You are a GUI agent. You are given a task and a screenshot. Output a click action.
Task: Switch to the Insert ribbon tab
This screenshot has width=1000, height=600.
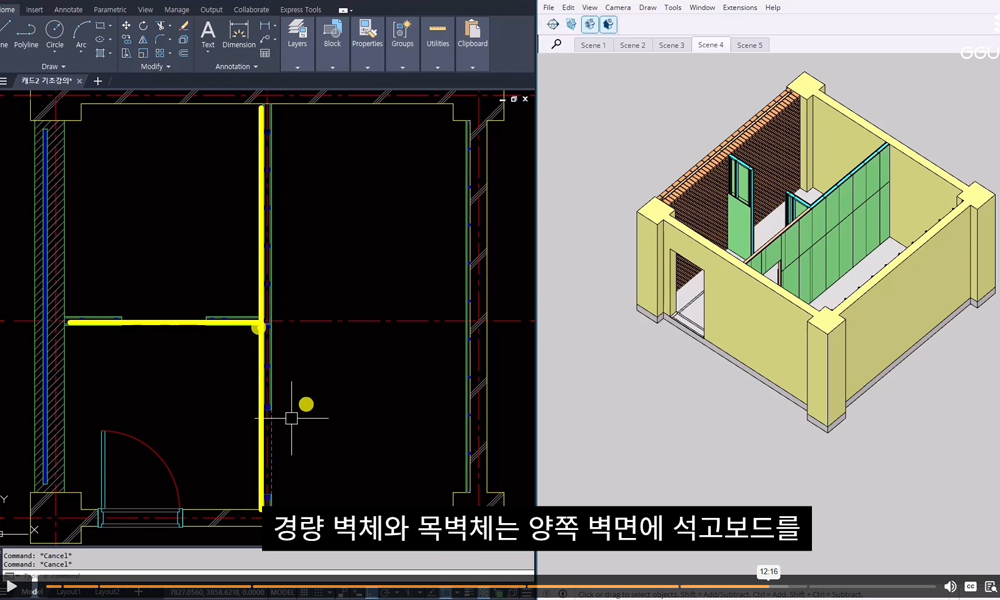pos(34,10)
